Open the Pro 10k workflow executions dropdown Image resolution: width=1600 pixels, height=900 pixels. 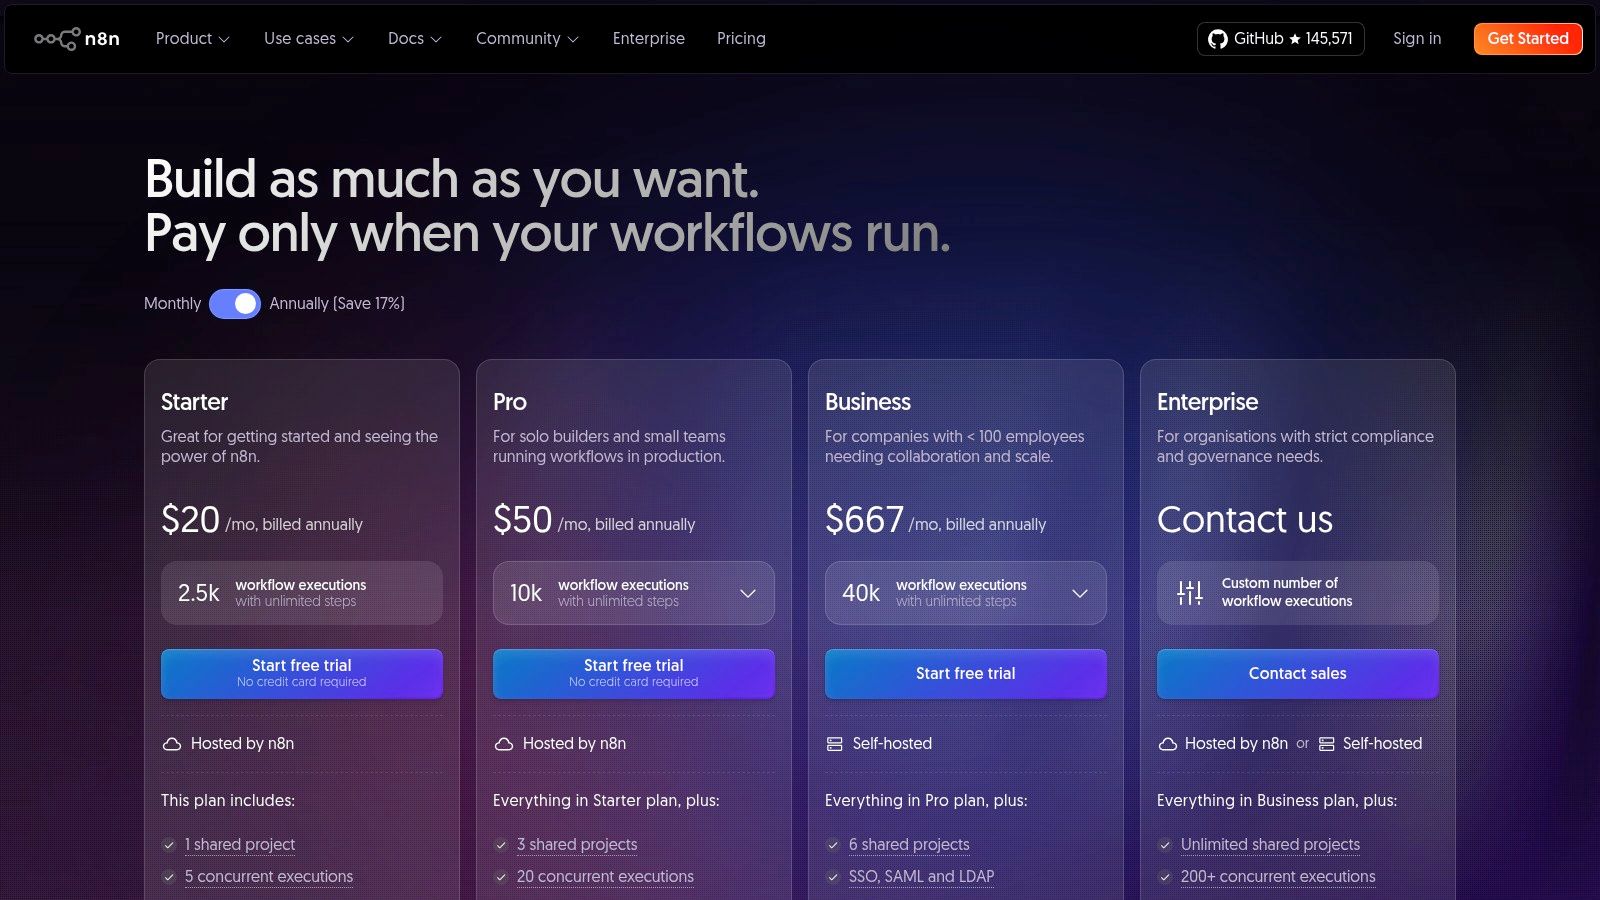[634, 593]
